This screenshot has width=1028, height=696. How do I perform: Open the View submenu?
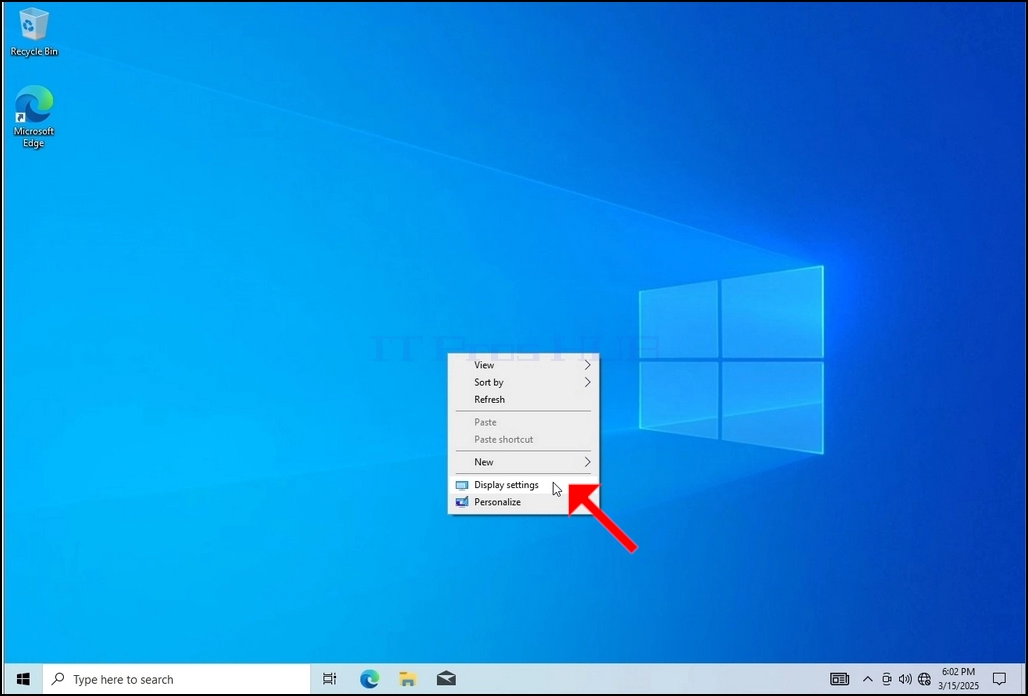[x=523, y=365]
